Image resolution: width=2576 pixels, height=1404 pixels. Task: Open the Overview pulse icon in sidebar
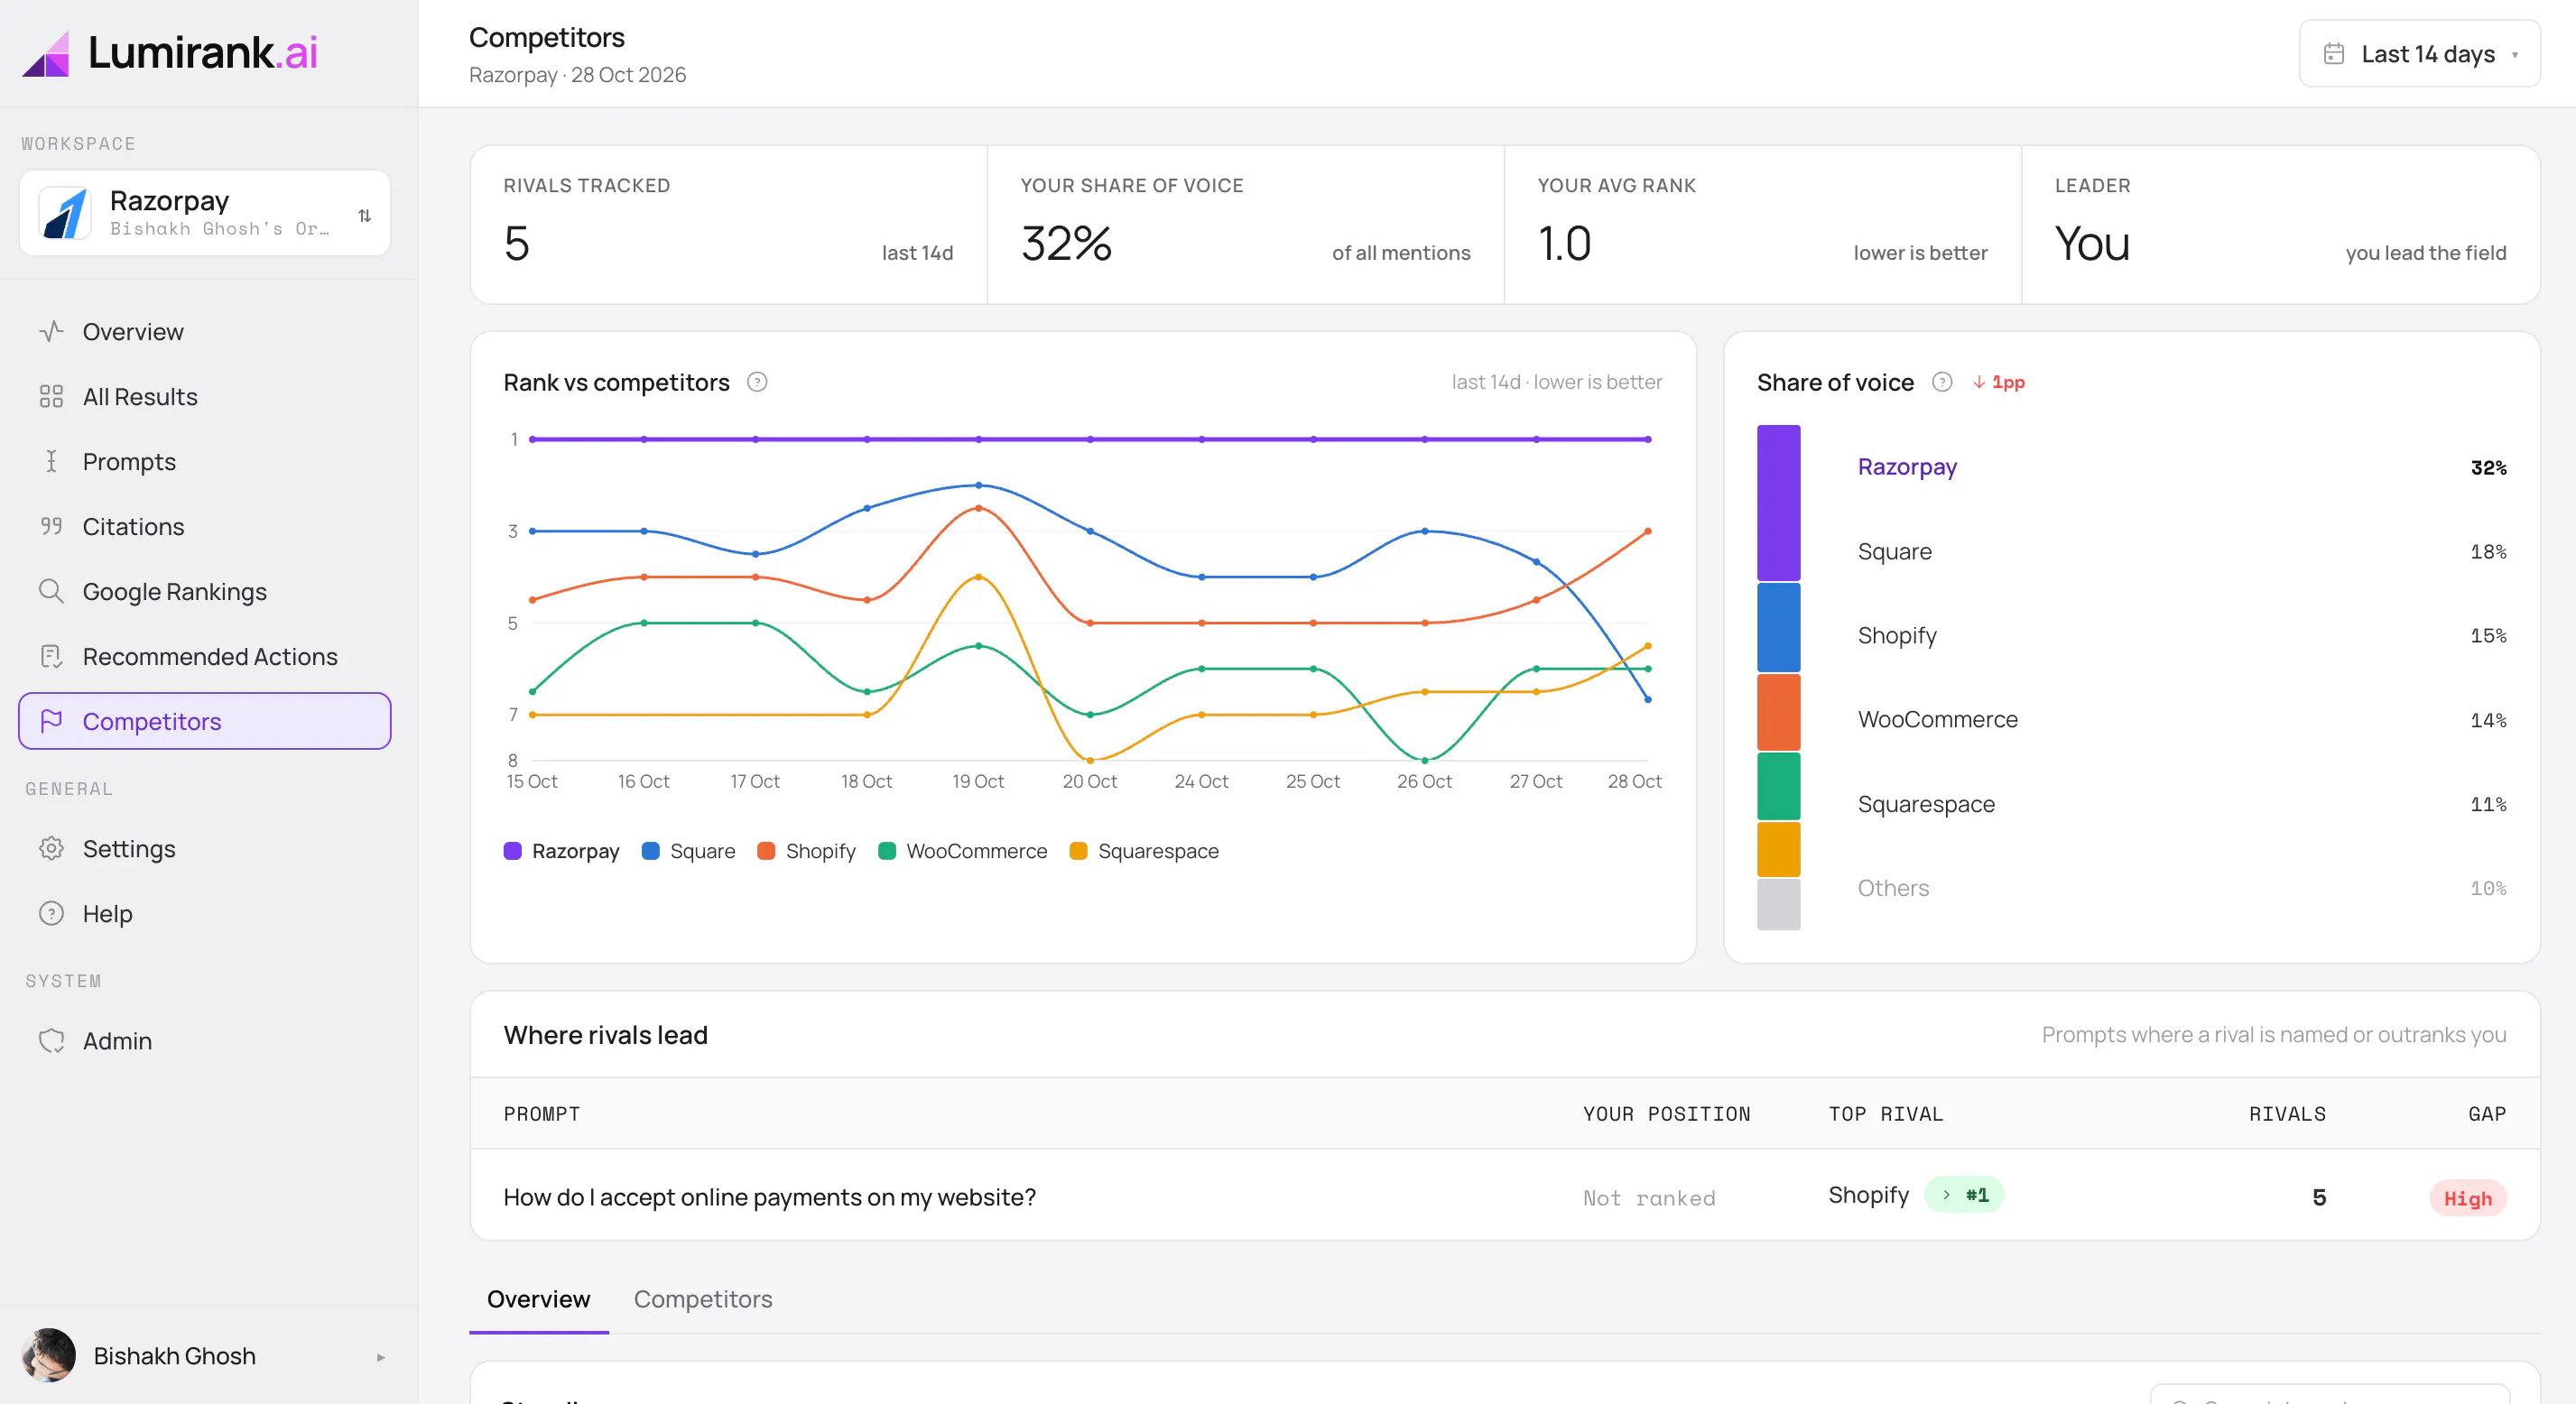[51, 331]
